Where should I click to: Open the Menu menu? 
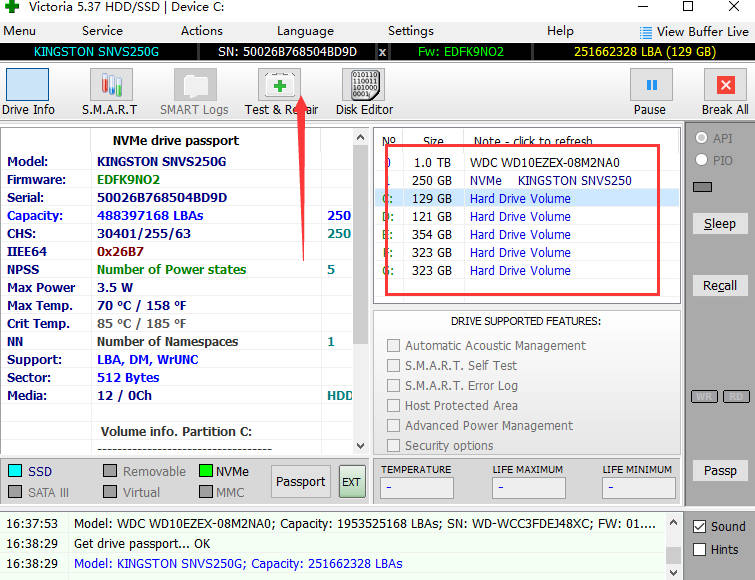click(19, 31)
